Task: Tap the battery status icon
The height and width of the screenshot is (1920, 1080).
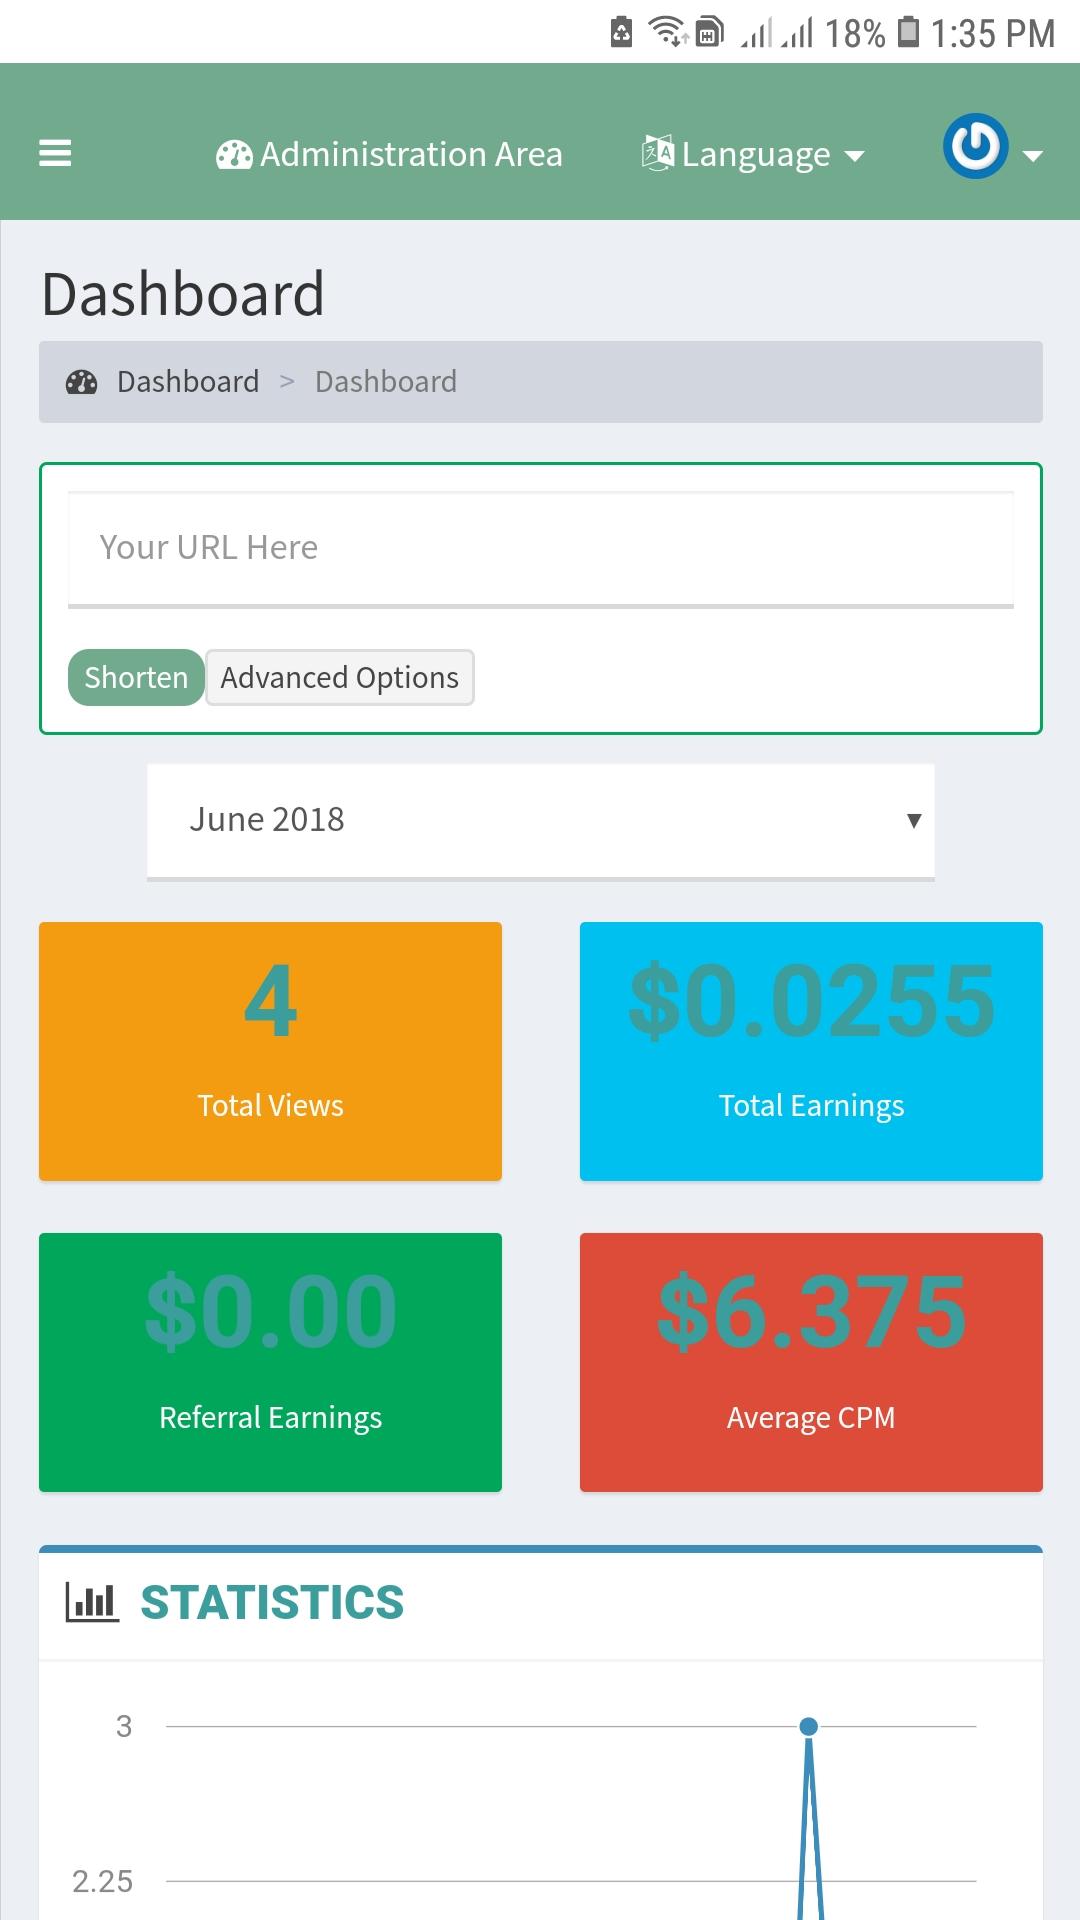Action: pos(908,32)
